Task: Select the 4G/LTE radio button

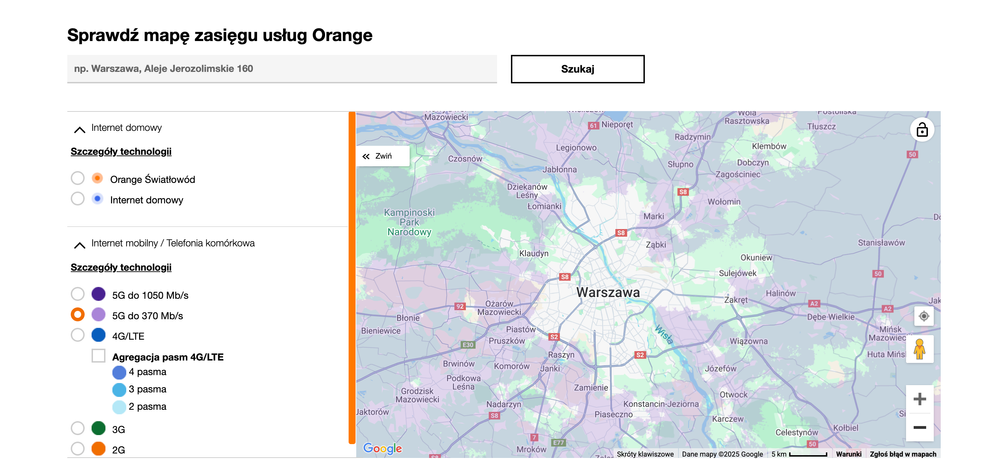Action: coord(78,336)
